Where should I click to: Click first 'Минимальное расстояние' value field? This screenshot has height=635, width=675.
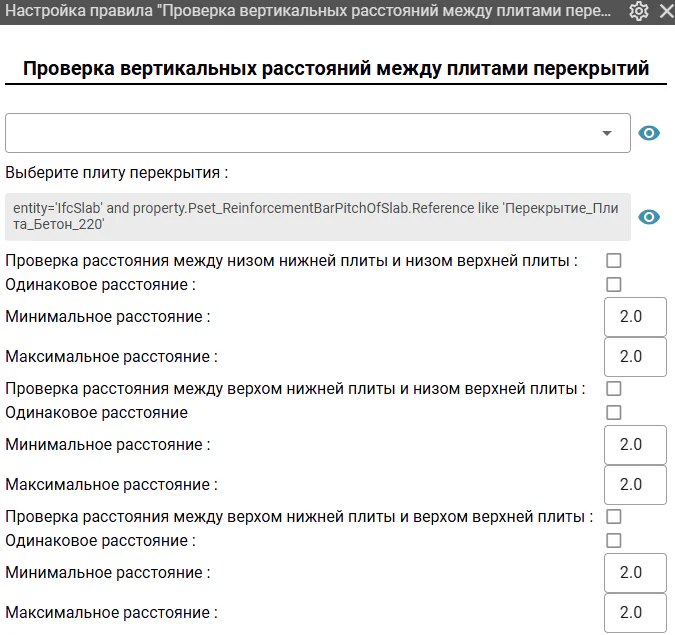[635, 317]
